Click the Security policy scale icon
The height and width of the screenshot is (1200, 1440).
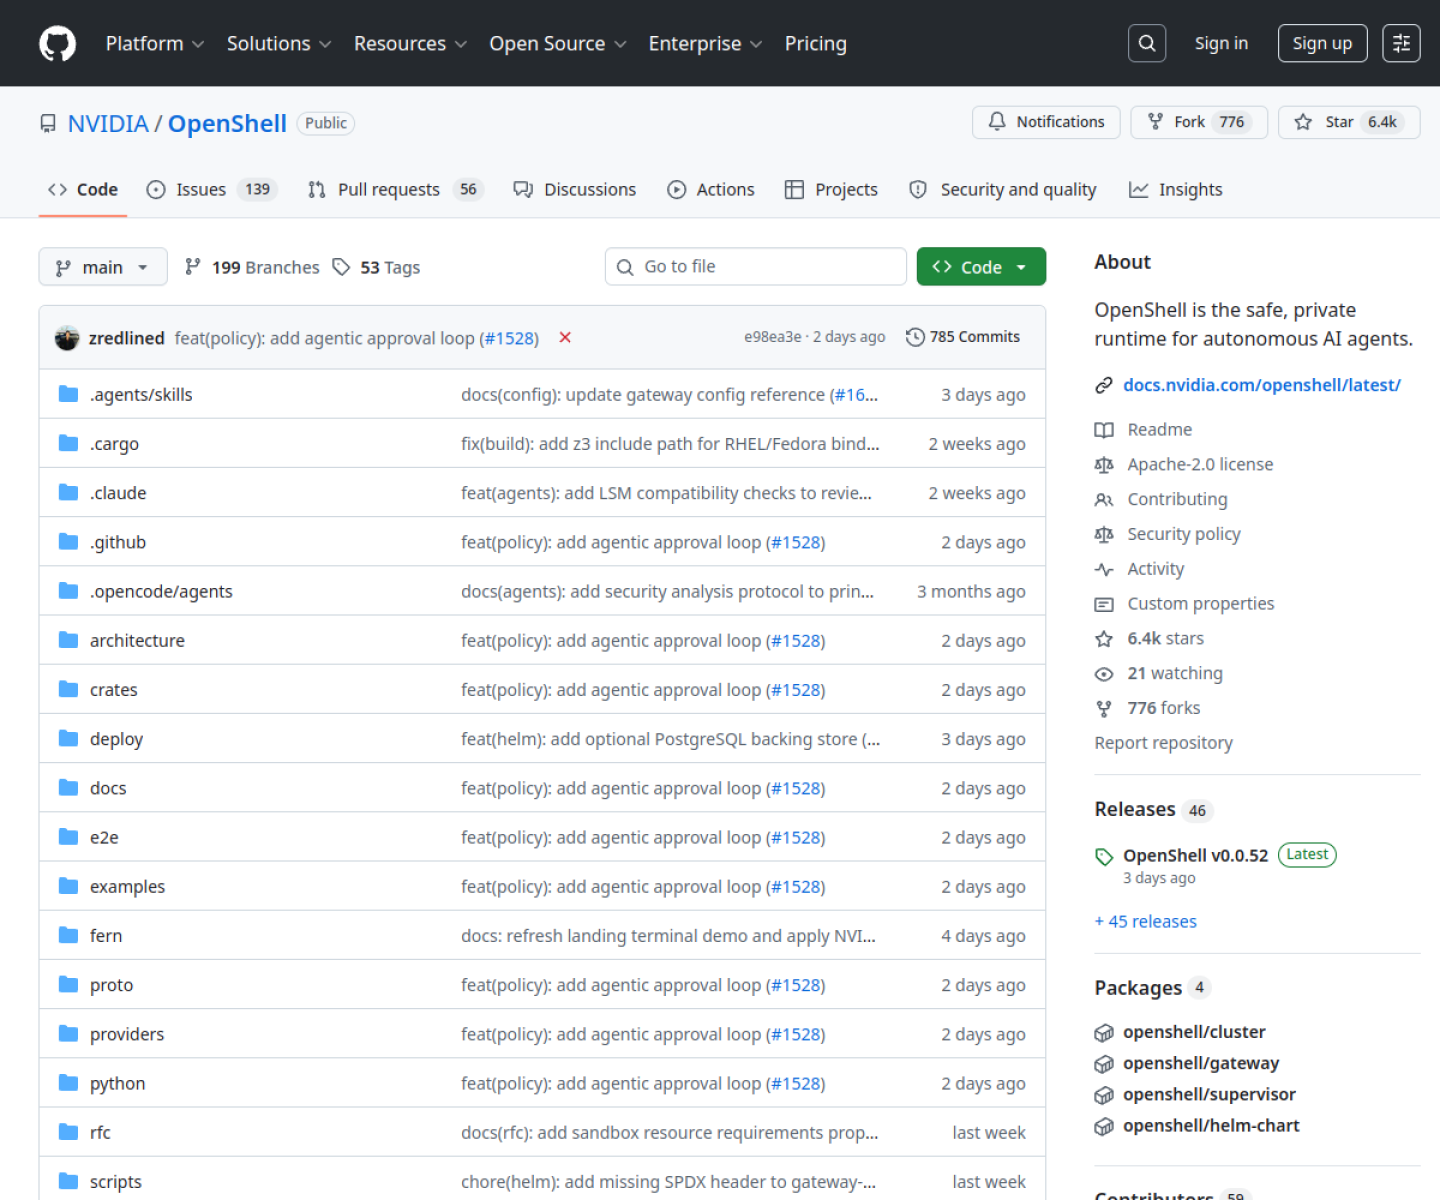pos(1104,535)
